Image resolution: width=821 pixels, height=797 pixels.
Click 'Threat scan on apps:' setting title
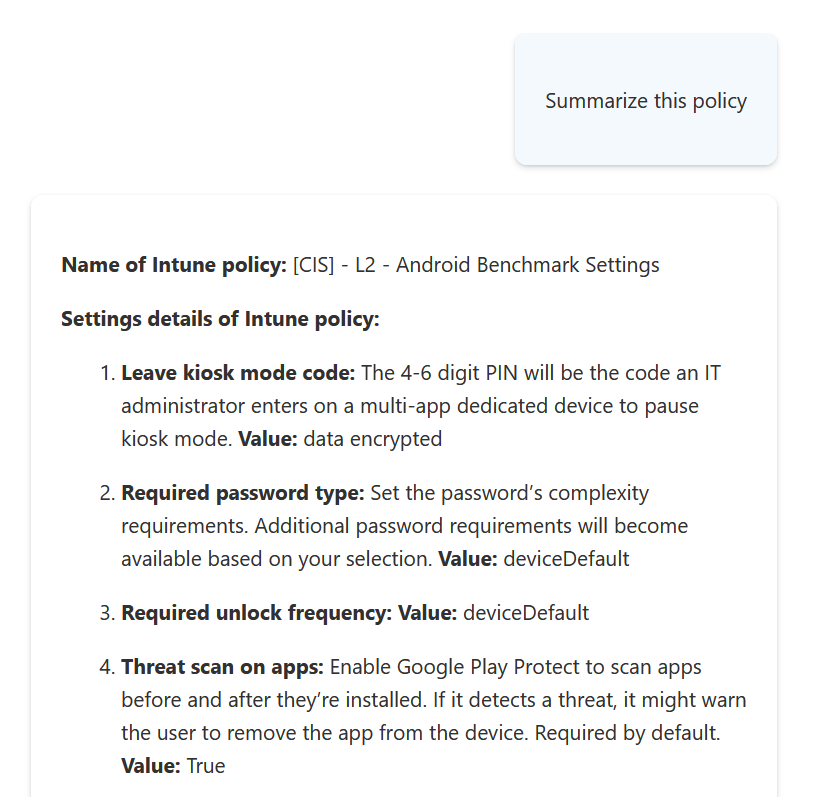pyautogui.click(x=223, y=667)
